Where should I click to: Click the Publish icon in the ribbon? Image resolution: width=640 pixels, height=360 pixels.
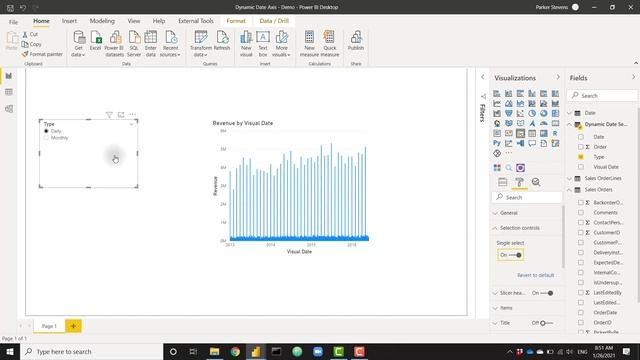click(356, 41)
